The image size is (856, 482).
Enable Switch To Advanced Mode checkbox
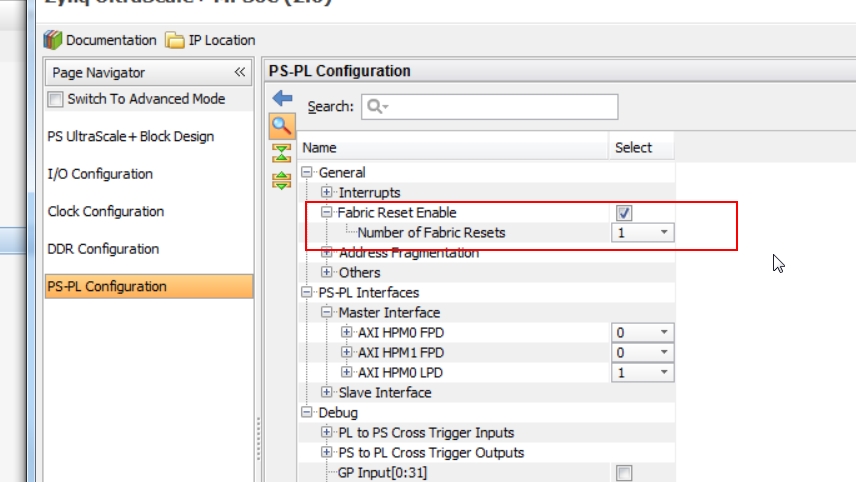(x=56, y=99)
